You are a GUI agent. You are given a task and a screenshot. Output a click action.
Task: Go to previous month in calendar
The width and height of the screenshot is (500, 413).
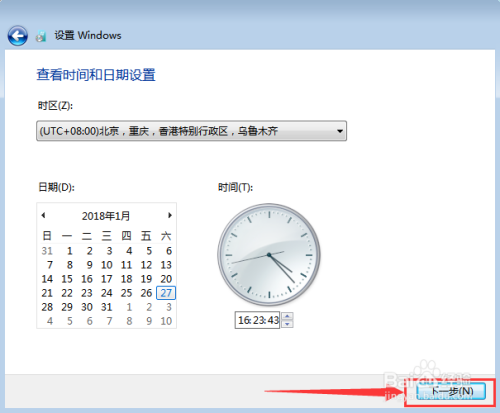43,215
